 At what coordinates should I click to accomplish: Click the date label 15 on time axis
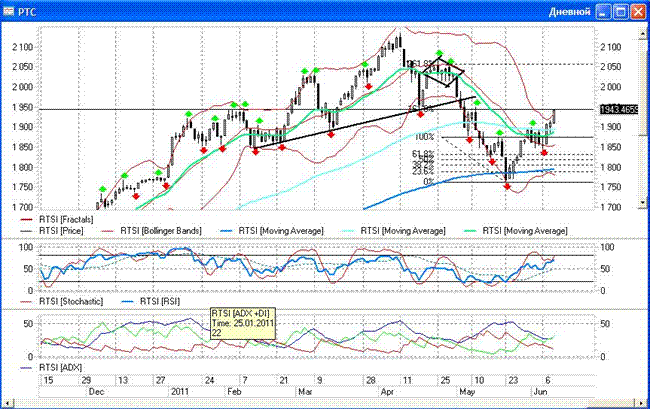[49, 380]
